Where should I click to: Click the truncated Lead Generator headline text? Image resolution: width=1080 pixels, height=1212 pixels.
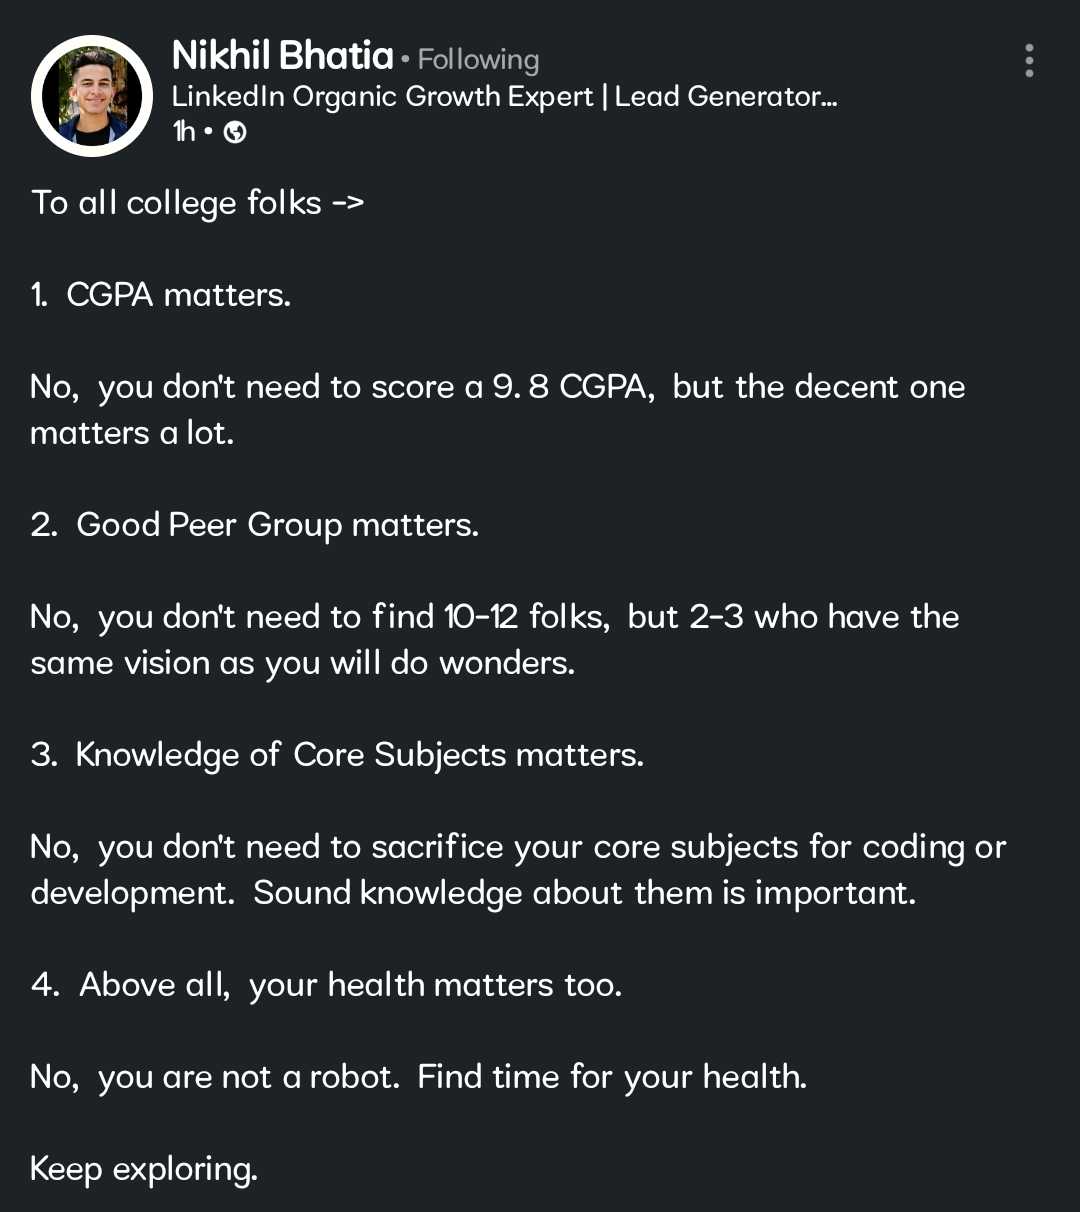[x=725, y=97]
